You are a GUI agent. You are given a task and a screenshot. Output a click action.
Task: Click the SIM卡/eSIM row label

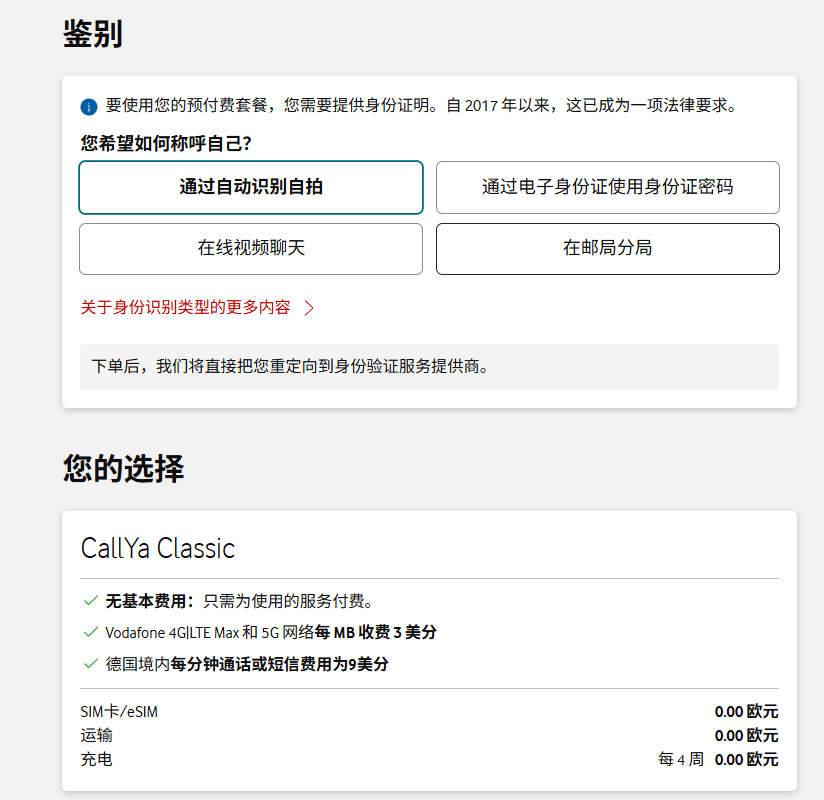coord(119,712)
